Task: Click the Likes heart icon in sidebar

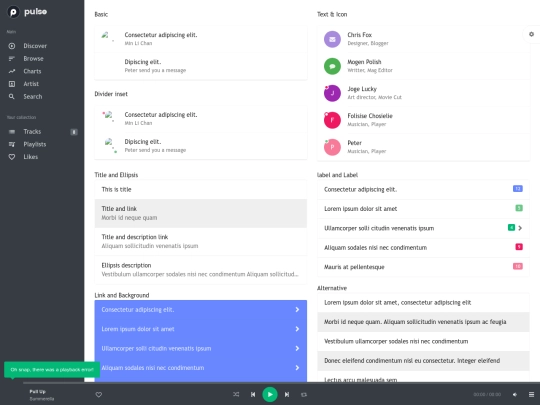Action: tap(12, 157)
